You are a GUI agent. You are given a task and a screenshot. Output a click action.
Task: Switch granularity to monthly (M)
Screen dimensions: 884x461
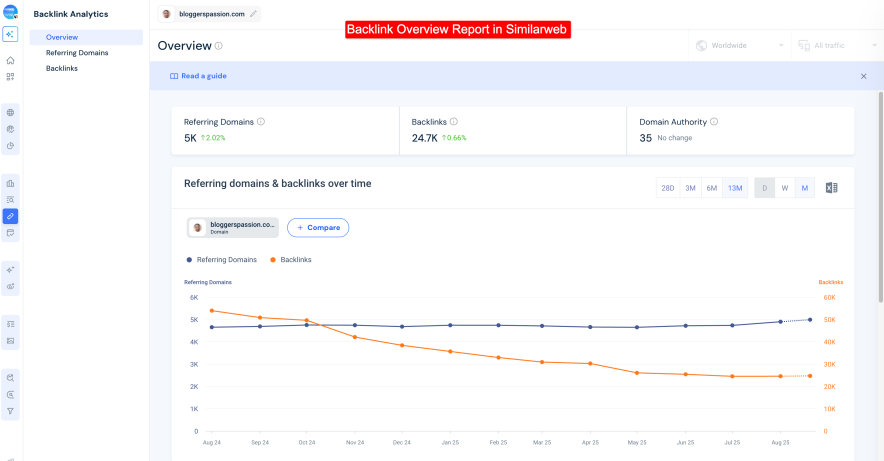pos(805,188)
